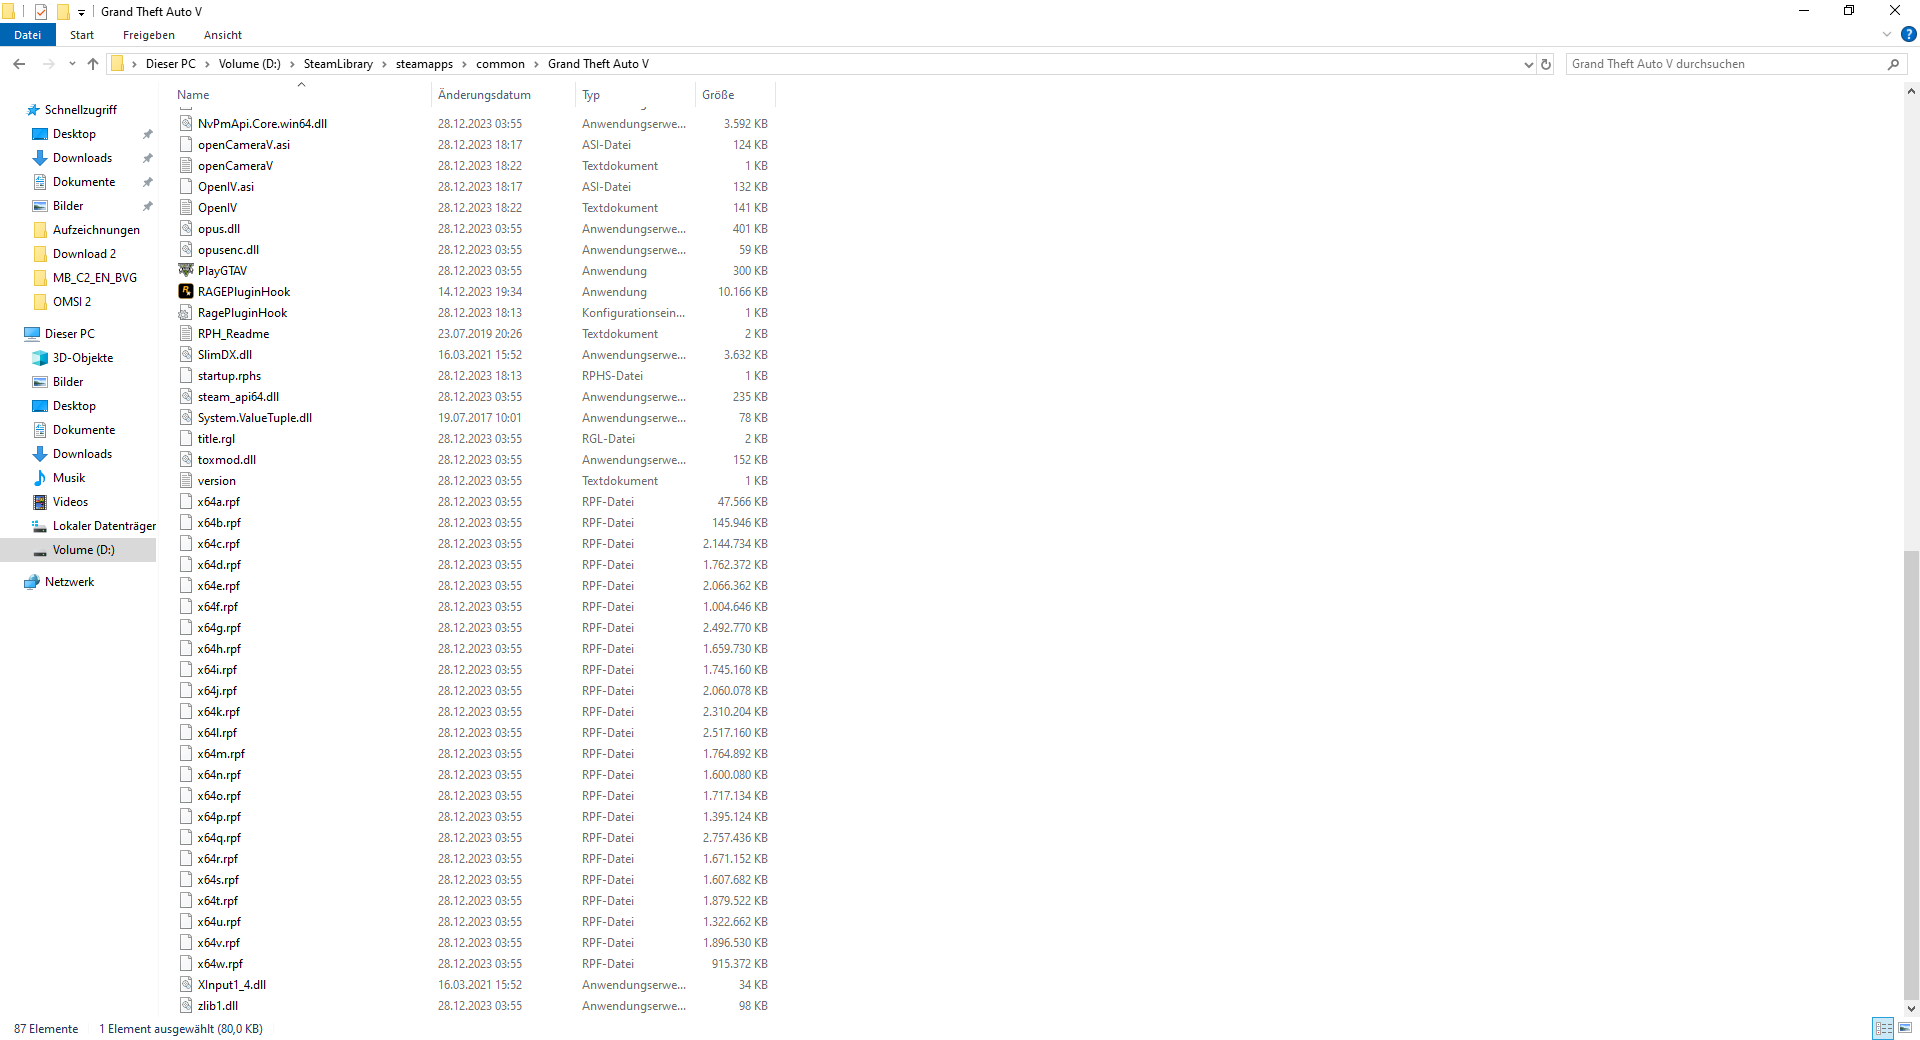1920x1040 pixels.
Task: Click the Musik note icon
Action: pyautogui.click(x=40, y=478)
